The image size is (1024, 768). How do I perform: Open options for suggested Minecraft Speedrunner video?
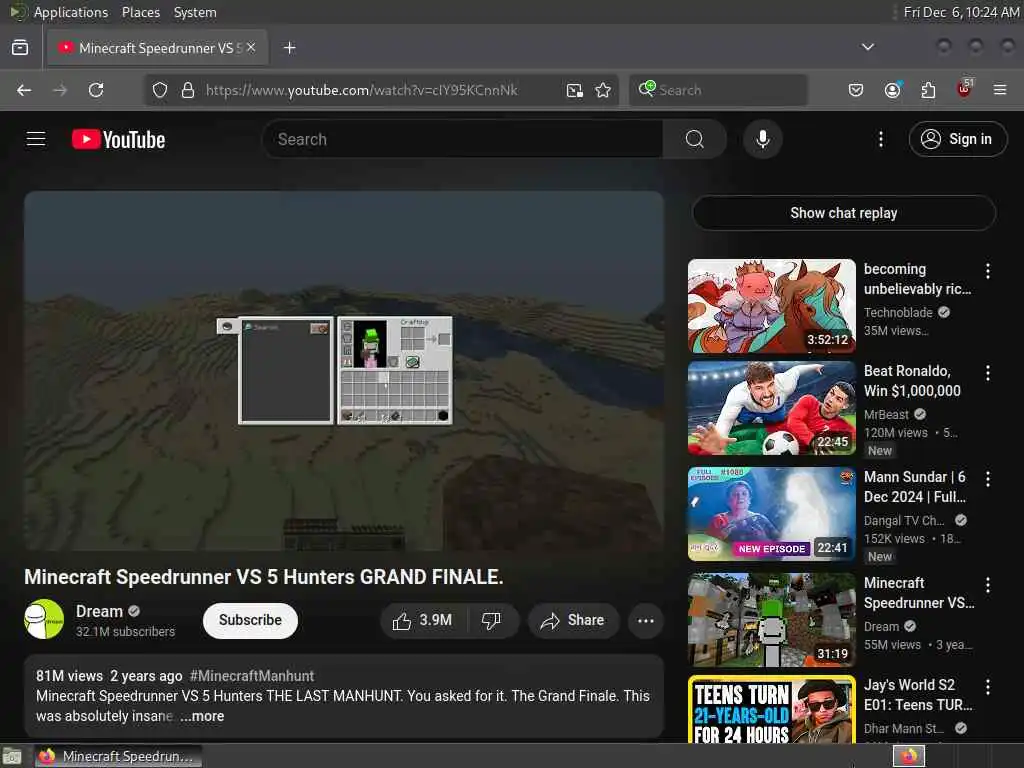point(987,584)
